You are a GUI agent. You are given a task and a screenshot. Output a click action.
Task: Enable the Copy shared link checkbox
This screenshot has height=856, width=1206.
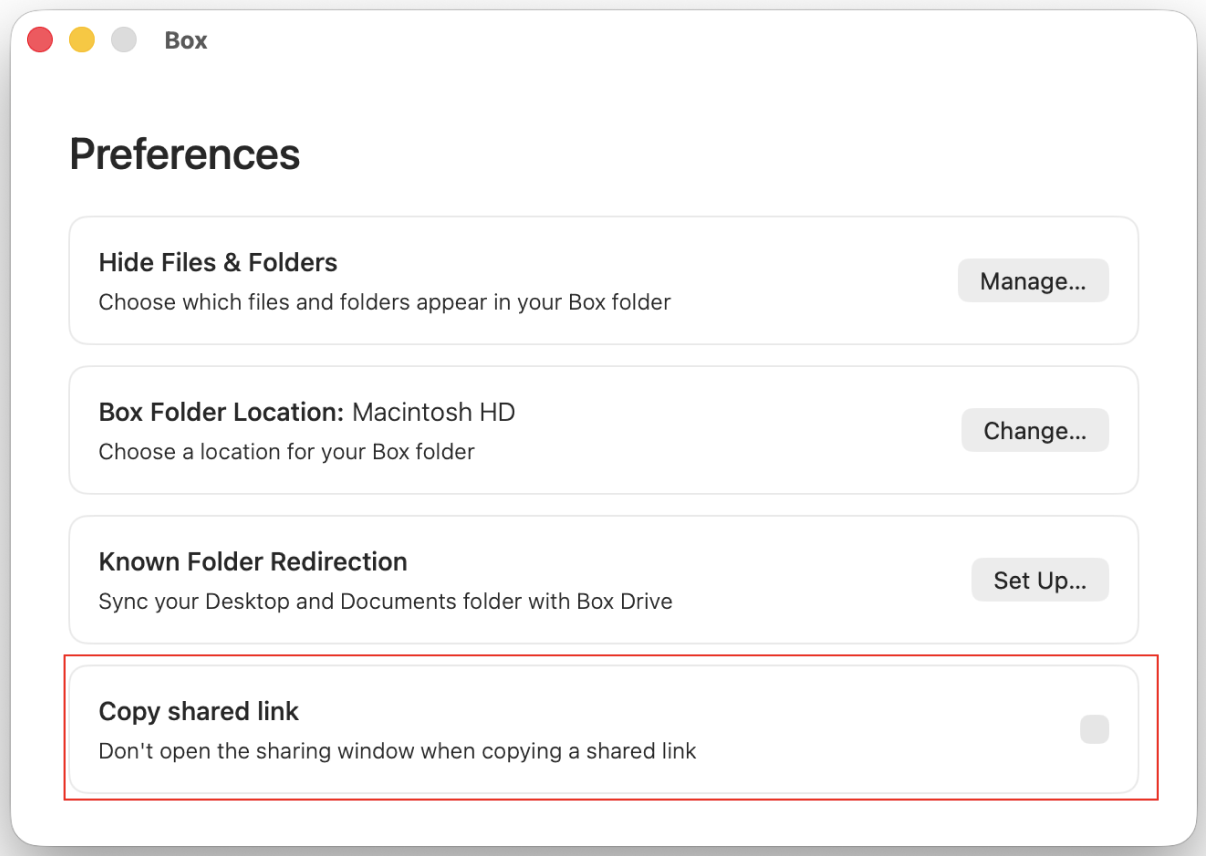point(1095,729)
